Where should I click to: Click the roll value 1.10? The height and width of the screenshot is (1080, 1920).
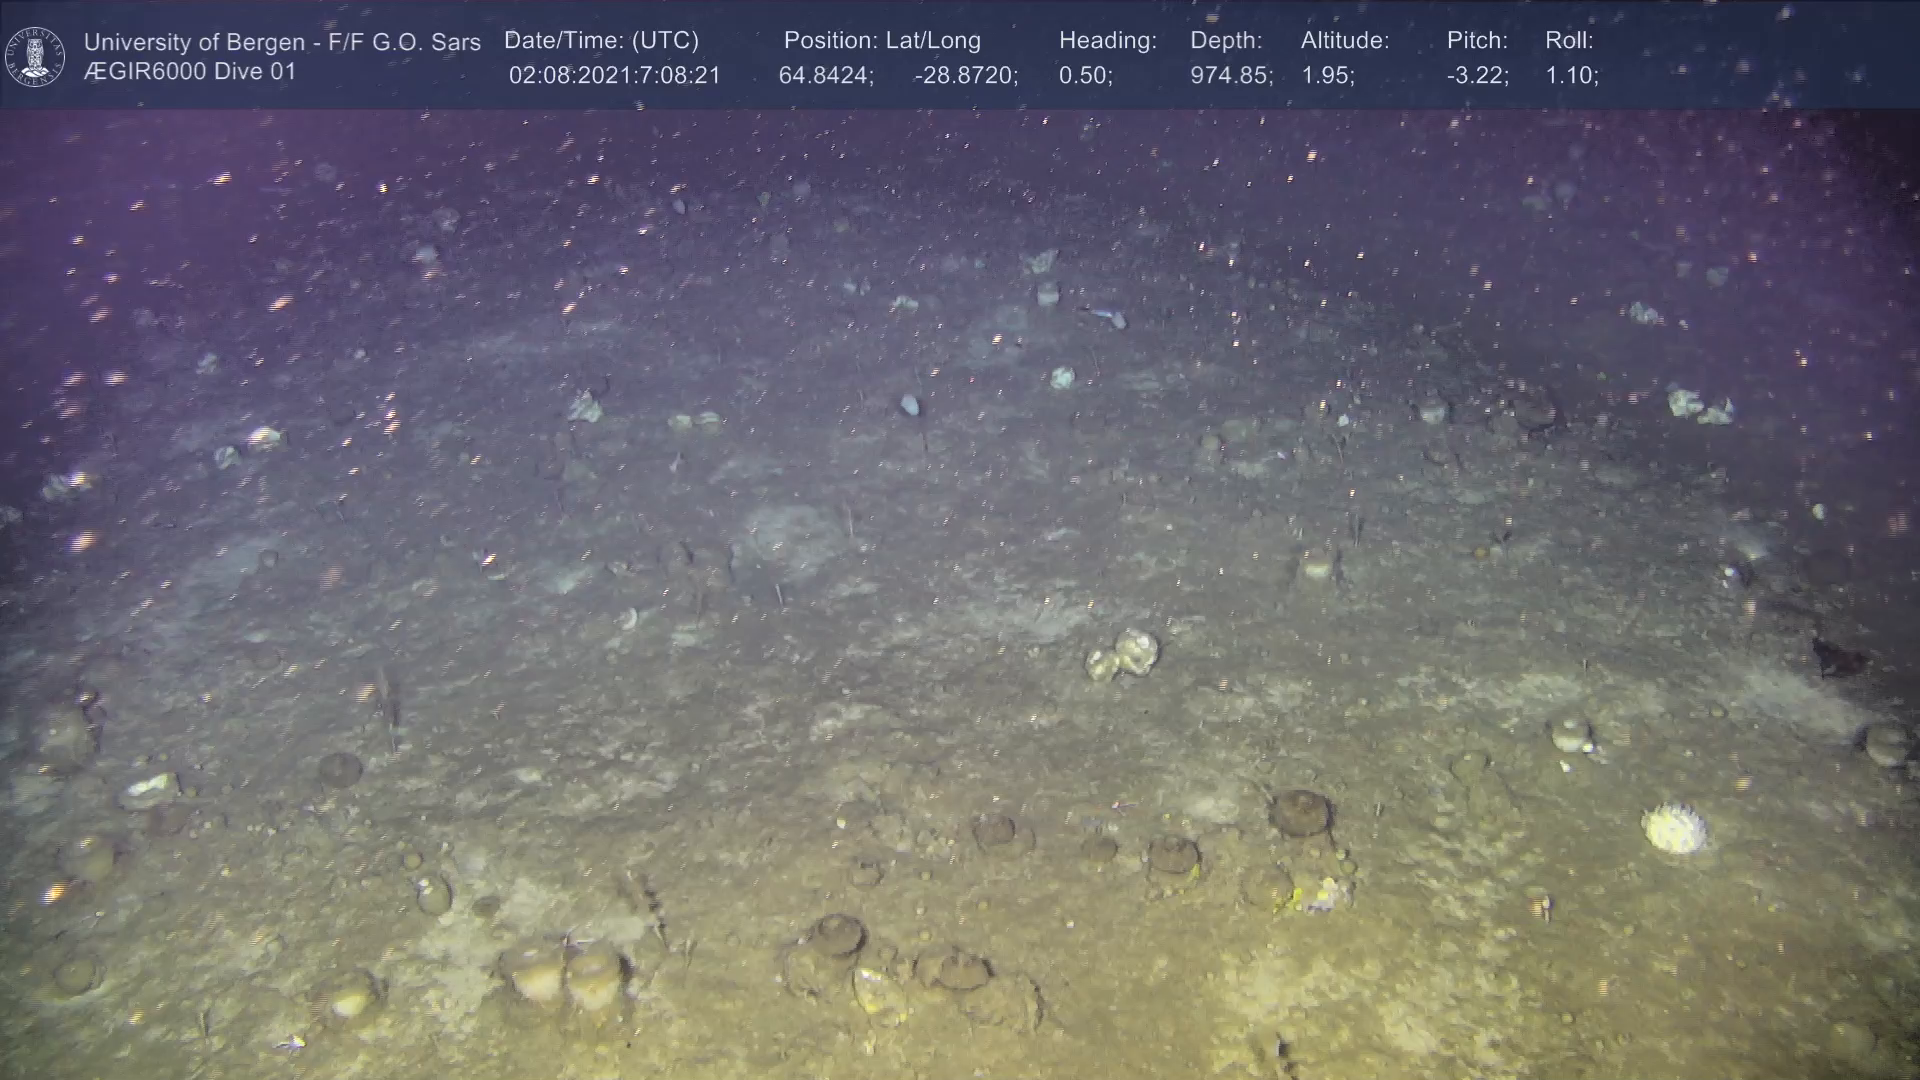point(1571,76)
